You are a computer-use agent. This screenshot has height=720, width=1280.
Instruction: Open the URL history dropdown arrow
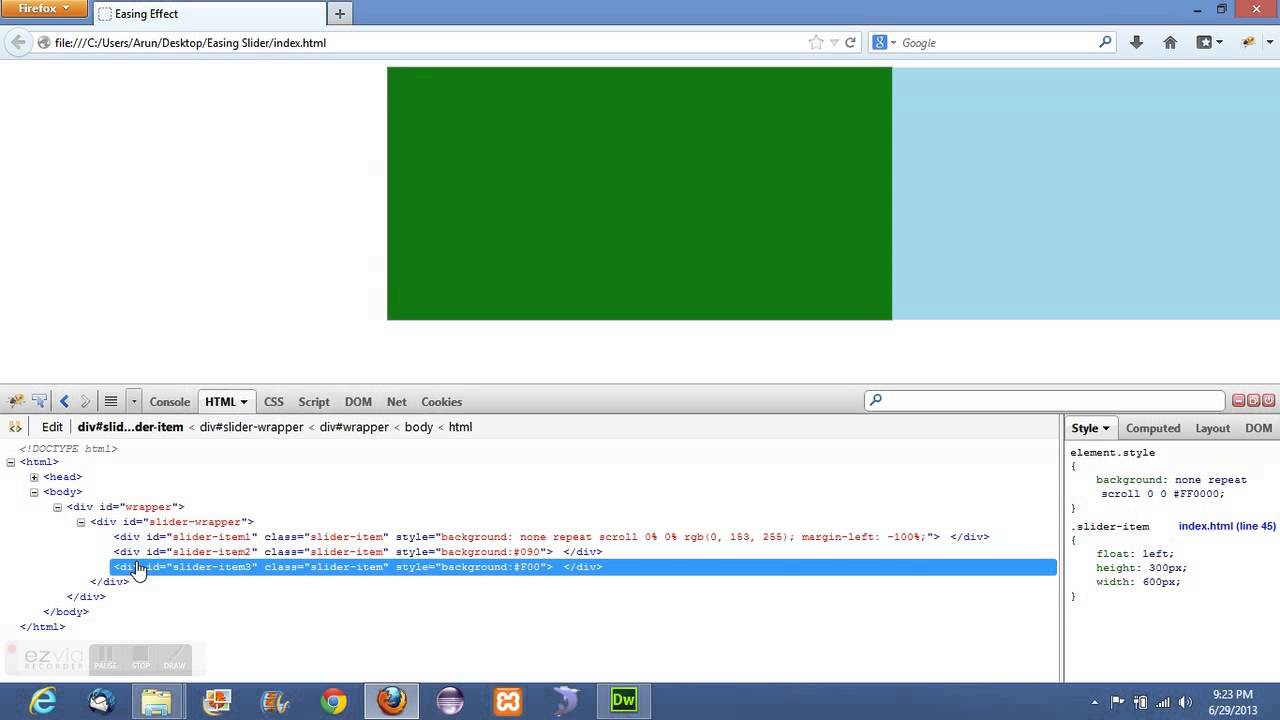click(x=834, y=43)
